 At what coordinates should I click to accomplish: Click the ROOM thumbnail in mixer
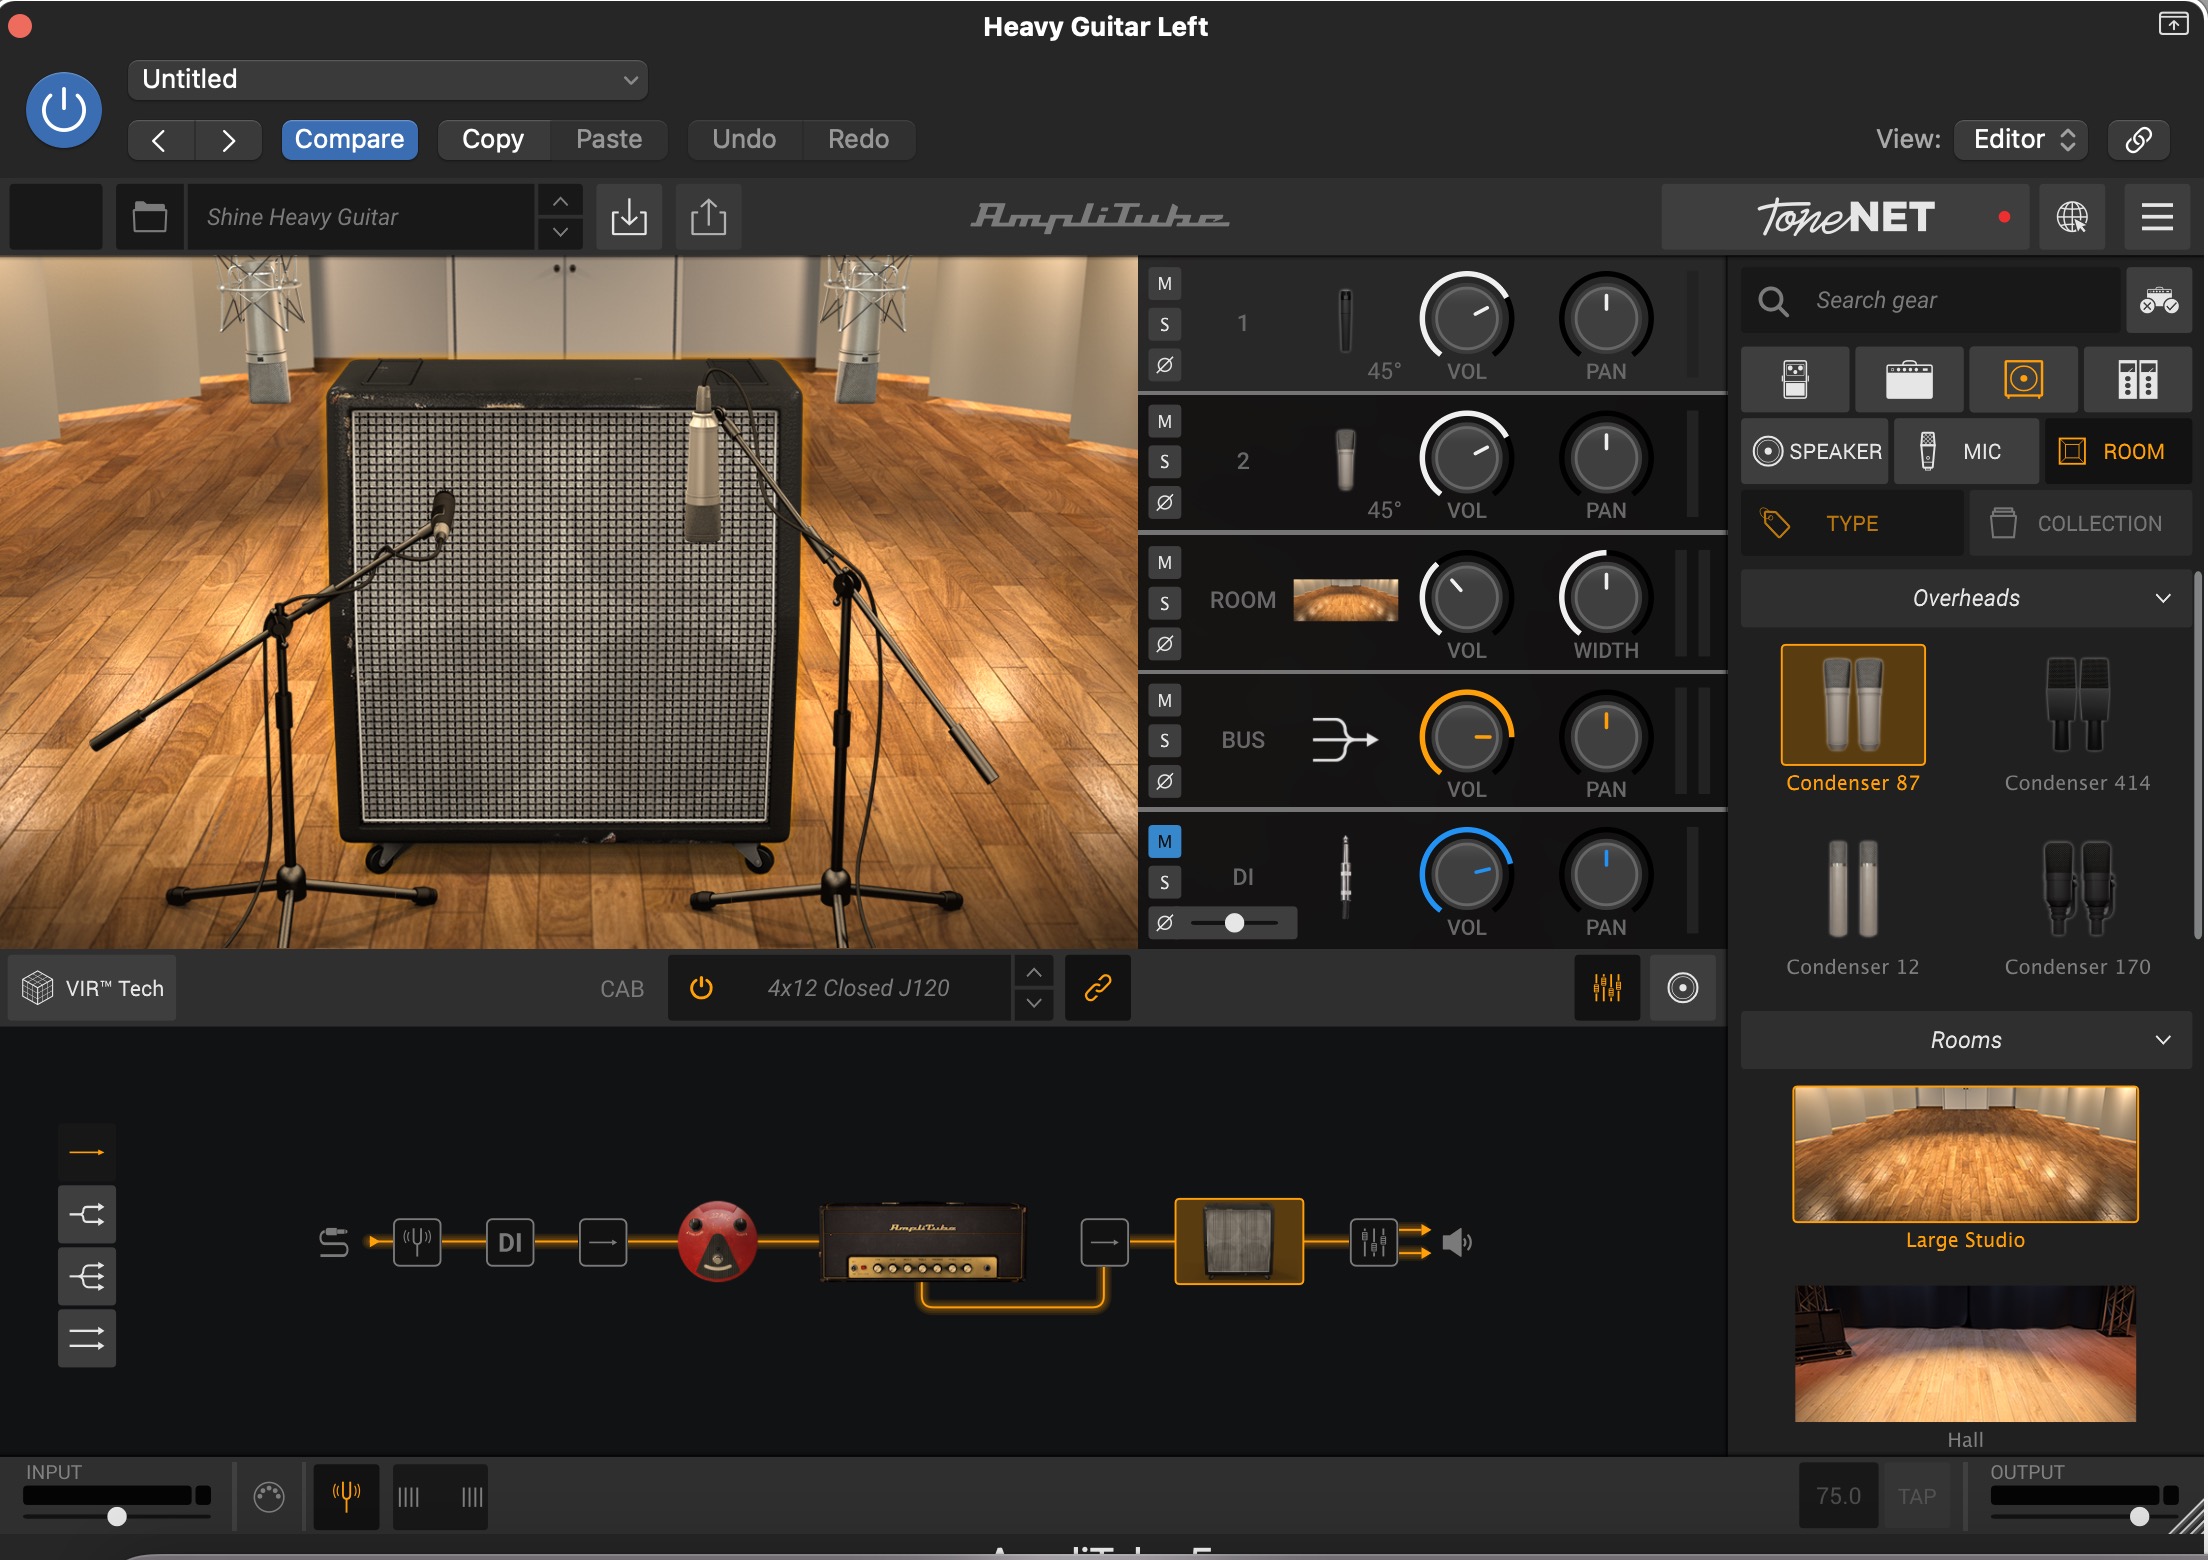[1346, 600]
